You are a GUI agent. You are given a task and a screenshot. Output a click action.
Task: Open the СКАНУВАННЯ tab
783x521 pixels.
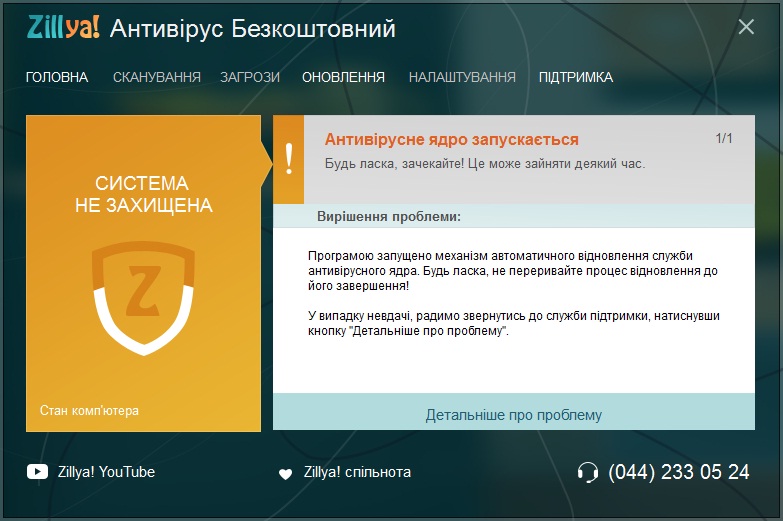pyautogui.click(x=156, y=77)
